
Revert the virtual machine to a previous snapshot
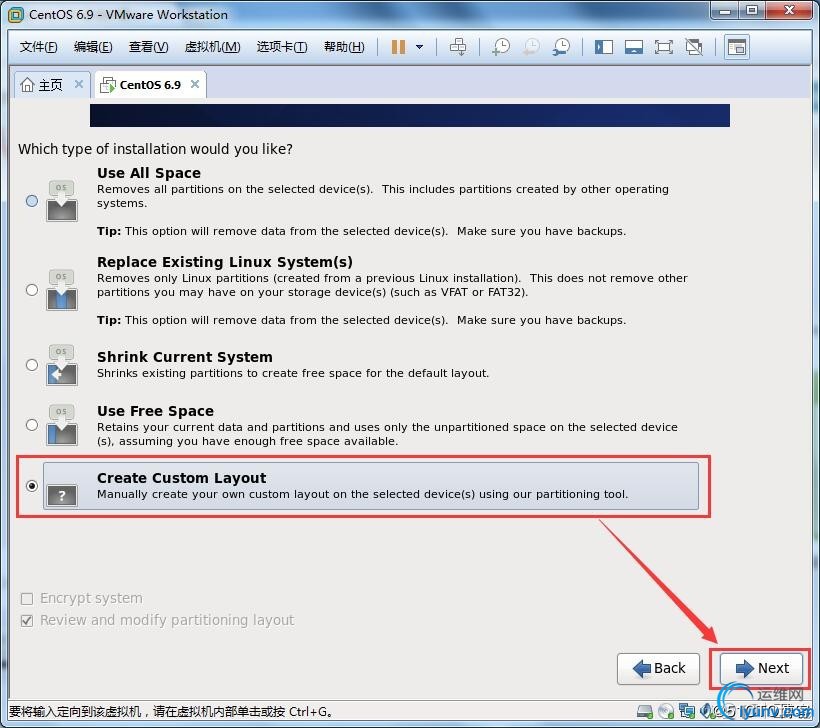(531, 47)
